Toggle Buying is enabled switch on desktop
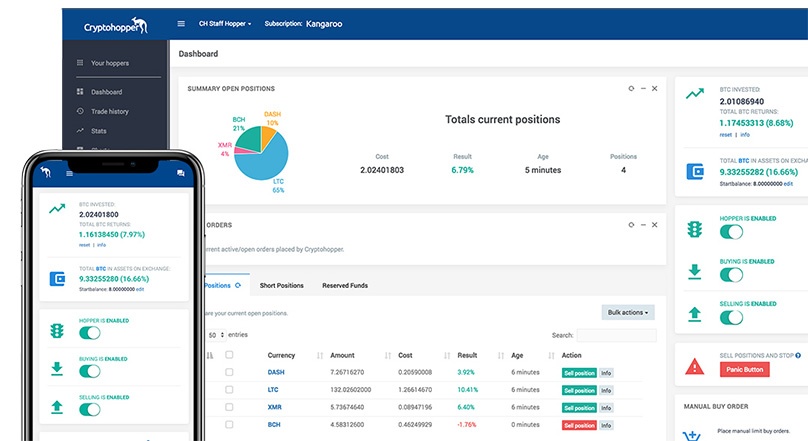808x441 pixels. [731, 275]
